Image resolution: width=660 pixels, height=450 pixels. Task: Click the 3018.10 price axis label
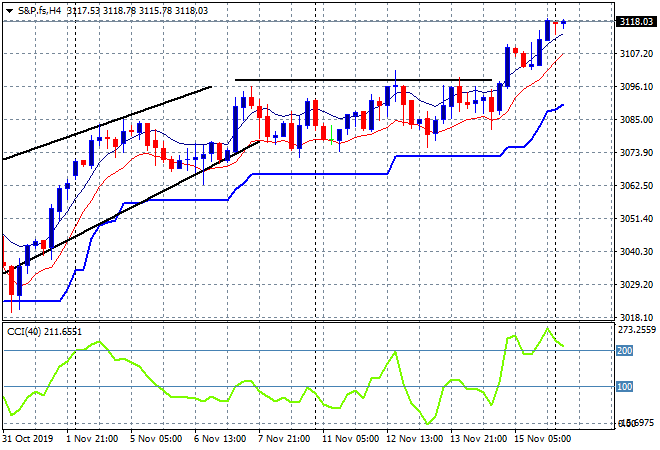coord(636,317)
